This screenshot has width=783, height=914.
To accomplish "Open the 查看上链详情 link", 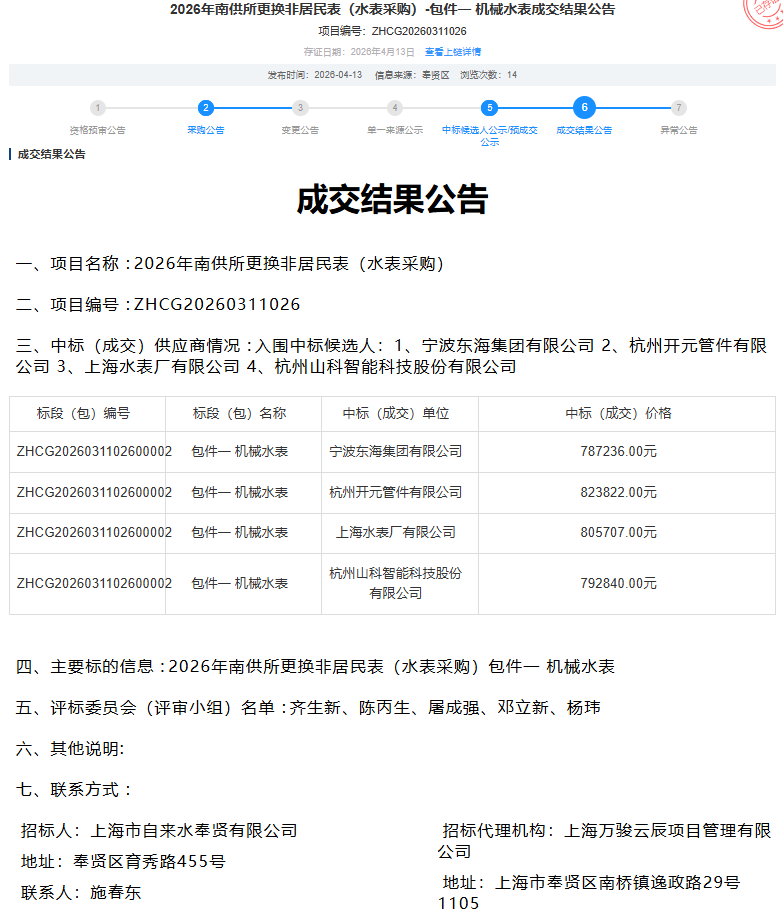I will coord(453,51).
